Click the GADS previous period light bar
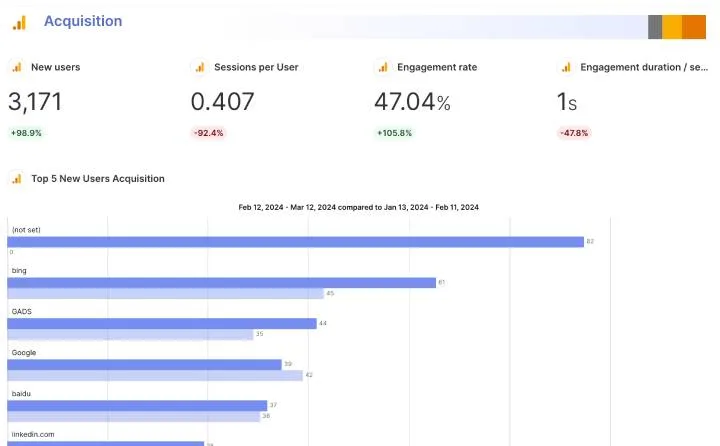 click(x=130, y=334)
